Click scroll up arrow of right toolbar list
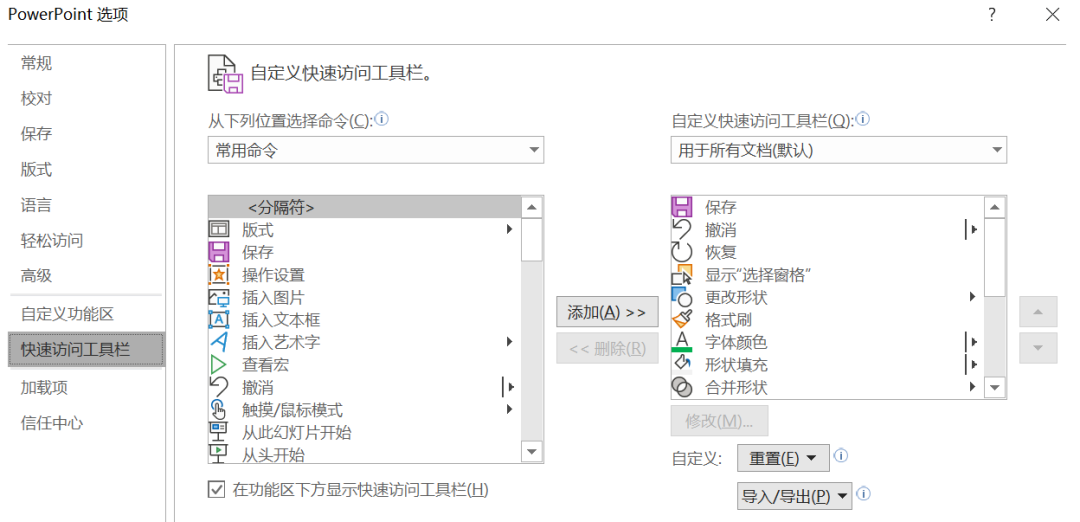The width and height of the screenshot is (1080, 522). 995,207
